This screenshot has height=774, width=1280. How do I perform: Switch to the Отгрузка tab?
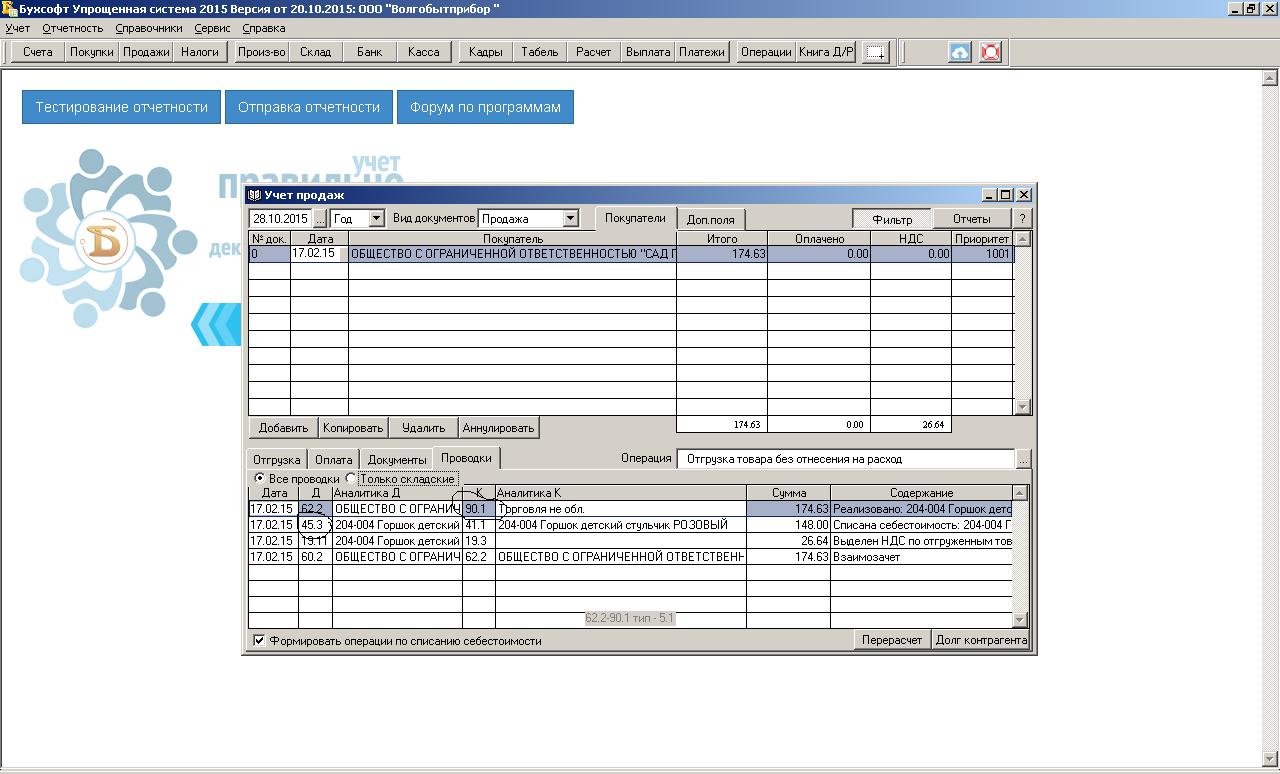click(277, 459)
